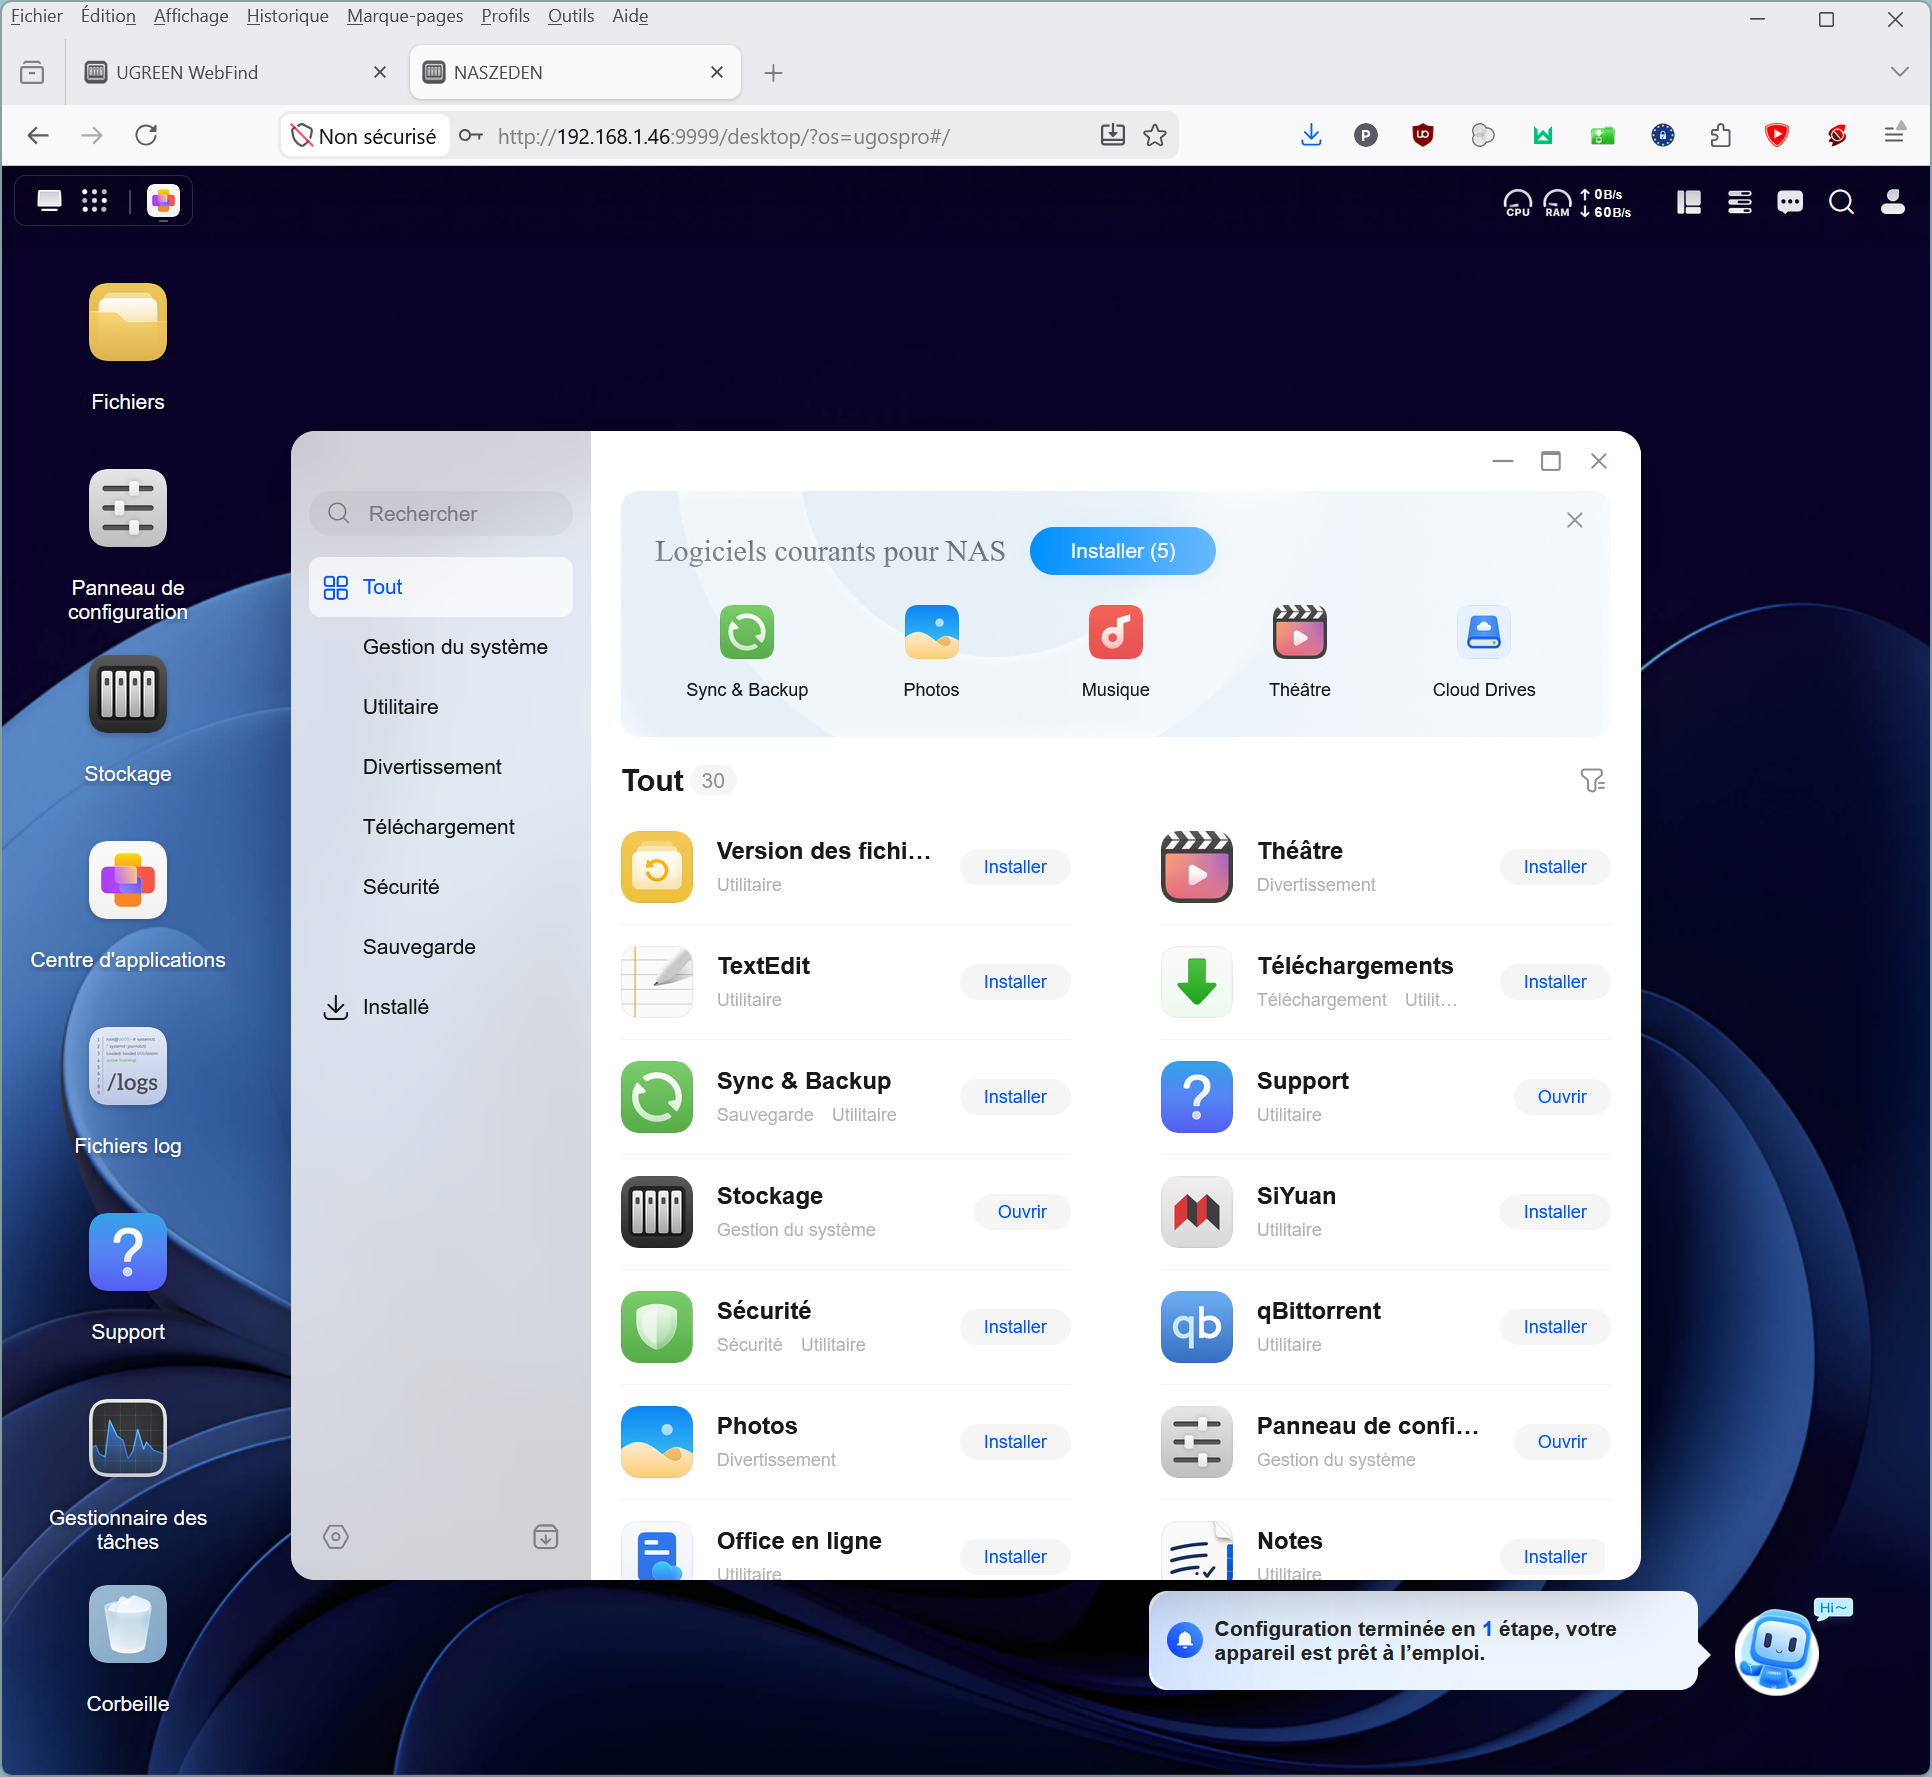The height and width of the screenshot is (1777, 1932).
Task: Open the configuration terminée notification
Action: [x=1424, y=1641]
